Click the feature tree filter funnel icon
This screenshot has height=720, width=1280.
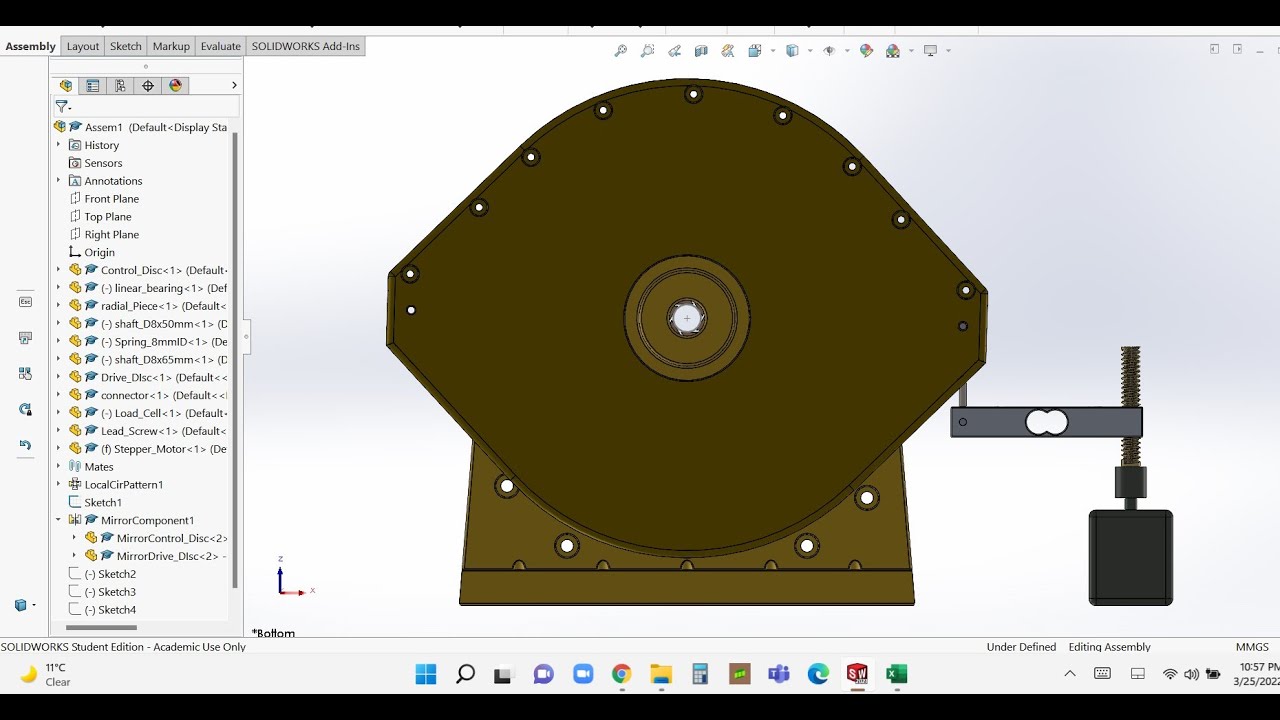(x=61, y=106)
